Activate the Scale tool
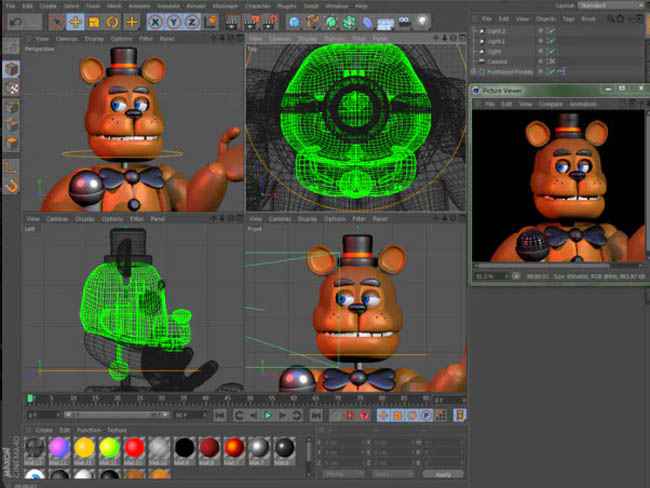 (x=94, y=22)
